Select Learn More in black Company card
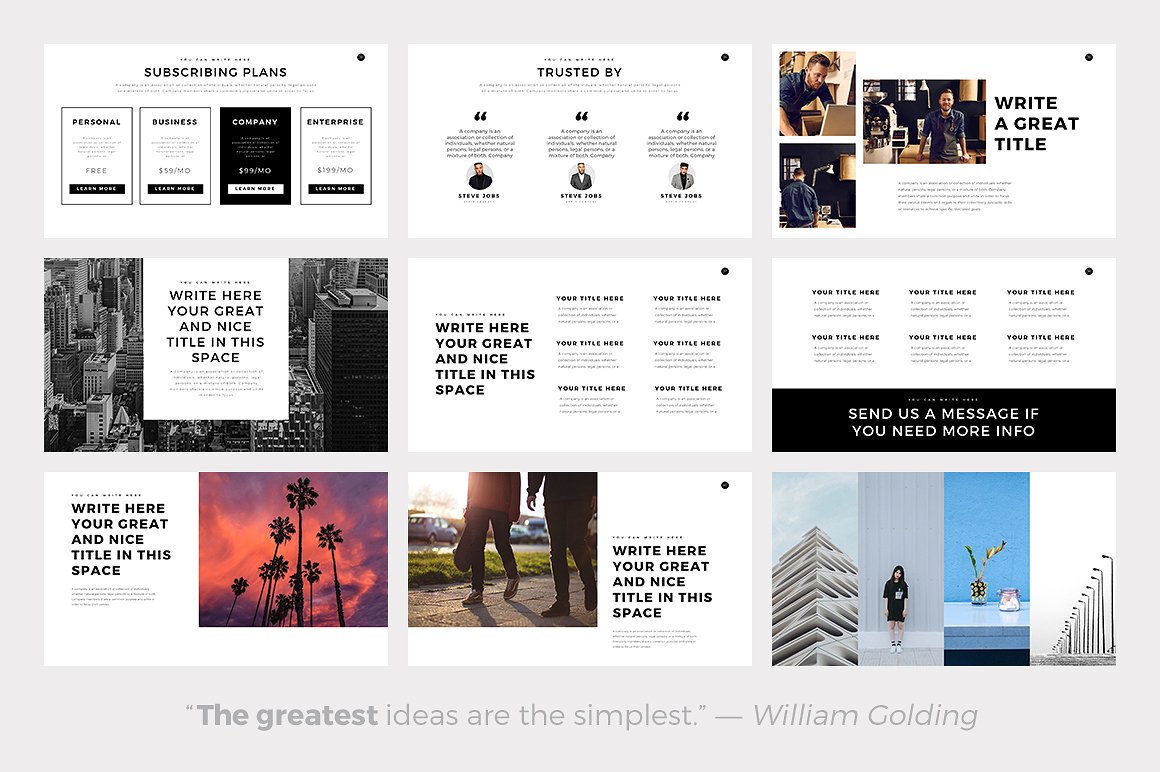The width and height of the screenshot is (1160, 772). tap(255, 189)
